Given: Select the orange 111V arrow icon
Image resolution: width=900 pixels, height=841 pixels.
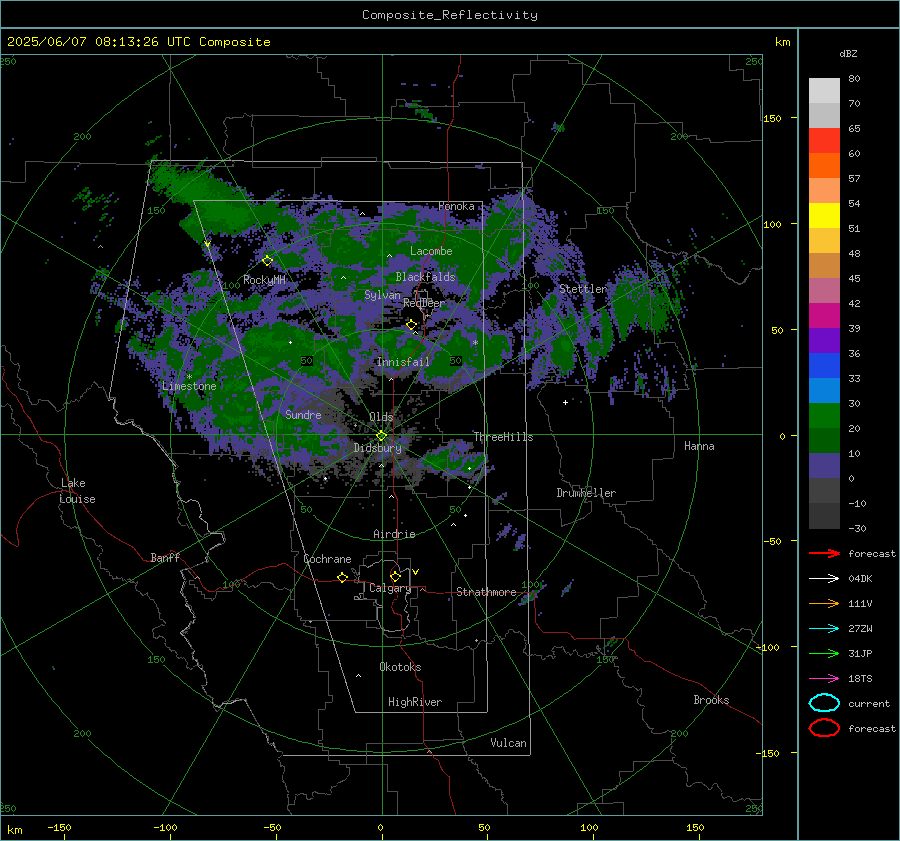Looking at the screenshot, I should [x=824, y=603].
